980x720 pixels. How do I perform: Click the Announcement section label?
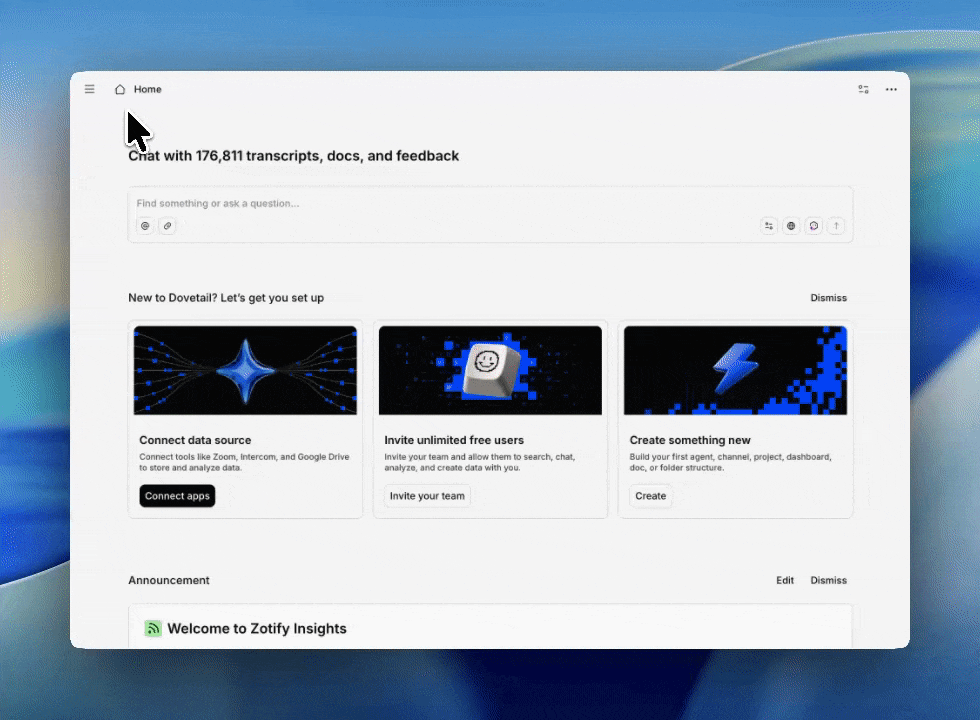(x=169, y=580)
